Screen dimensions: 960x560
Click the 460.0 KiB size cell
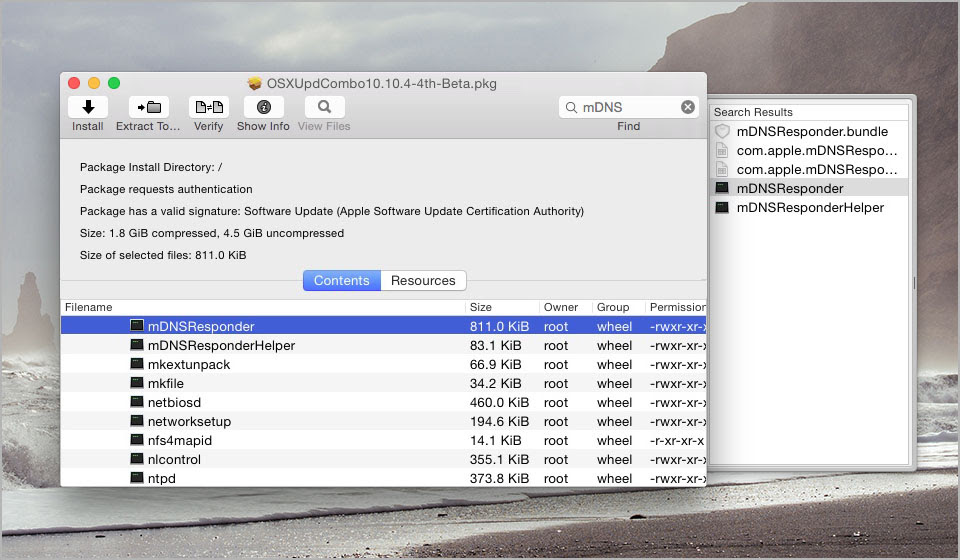point(499,402)
